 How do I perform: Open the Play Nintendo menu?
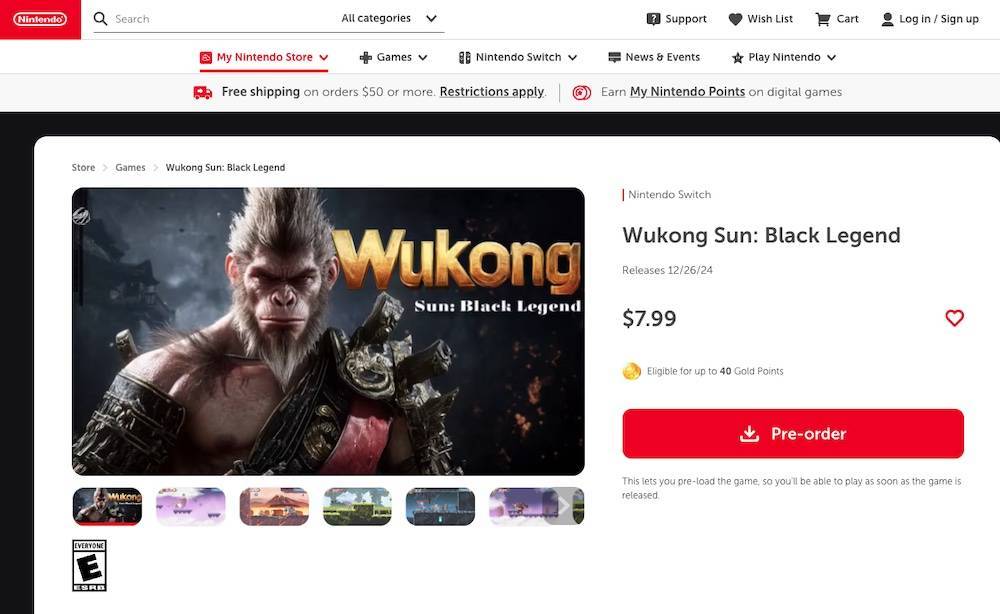[x=784, y=57]
